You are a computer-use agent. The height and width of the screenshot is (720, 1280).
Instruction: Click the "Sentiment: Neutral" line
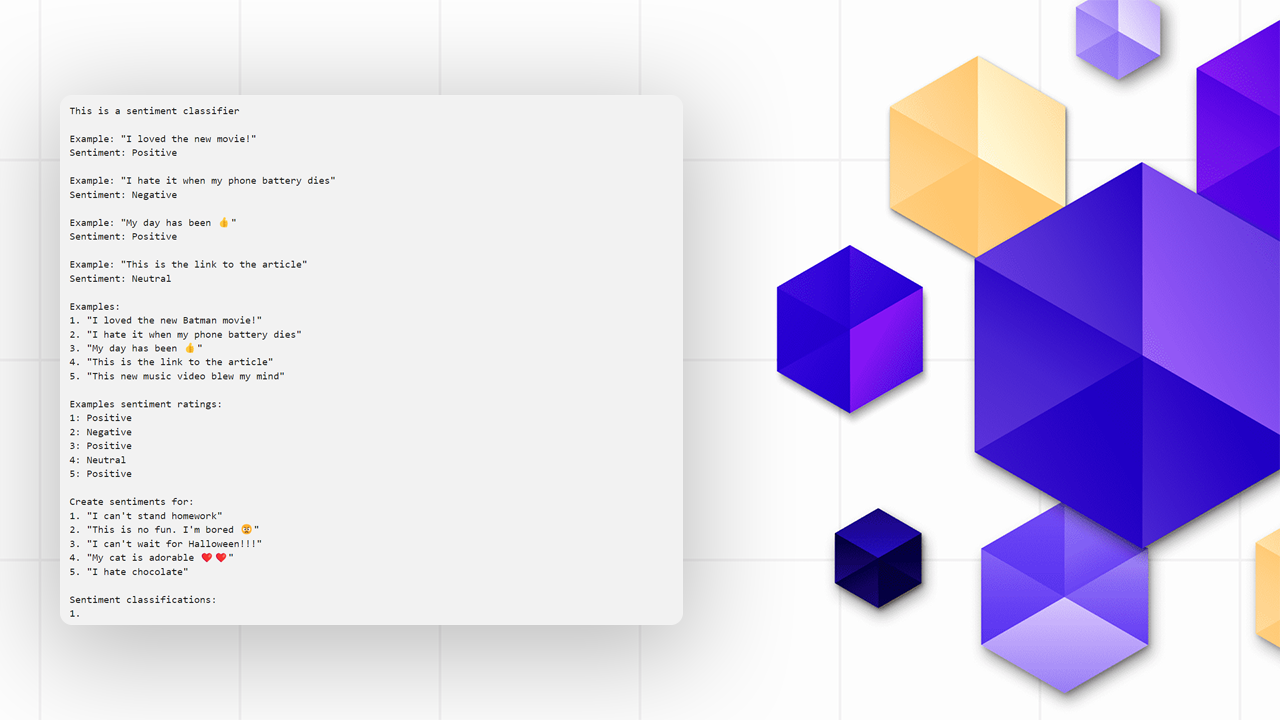120,279
